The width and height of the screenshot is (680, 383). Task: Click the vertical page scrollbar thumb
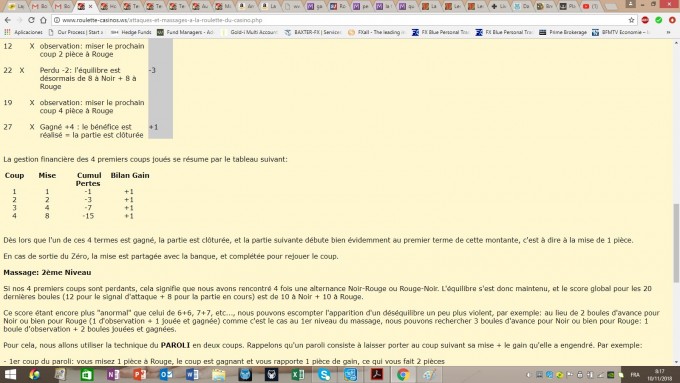click(x=676, y=243)
